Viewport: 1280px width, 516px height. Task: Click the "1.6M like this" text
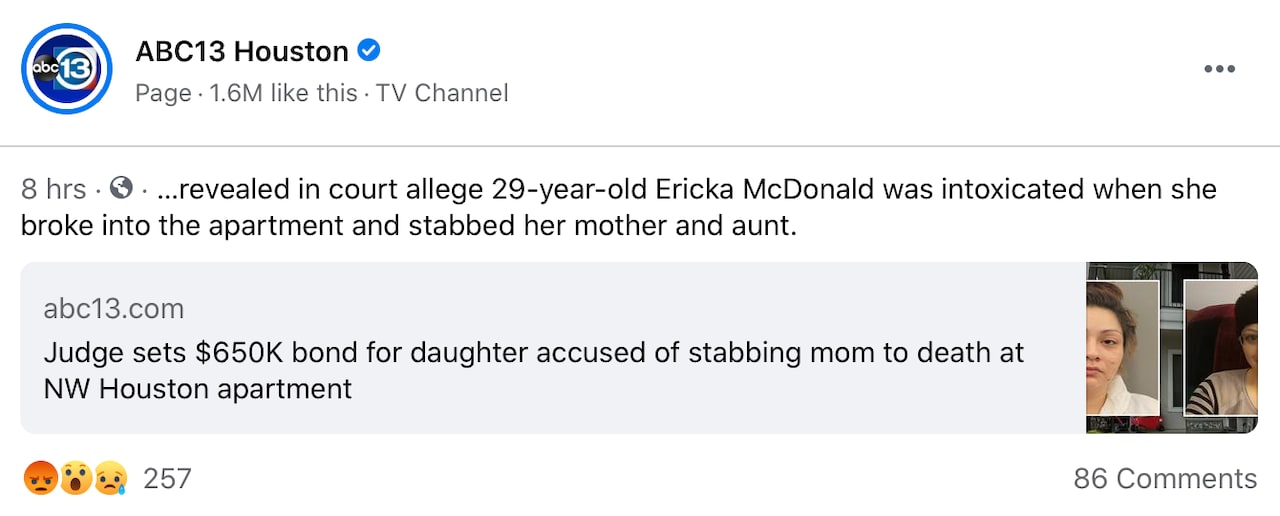click(x=283, y=93)
